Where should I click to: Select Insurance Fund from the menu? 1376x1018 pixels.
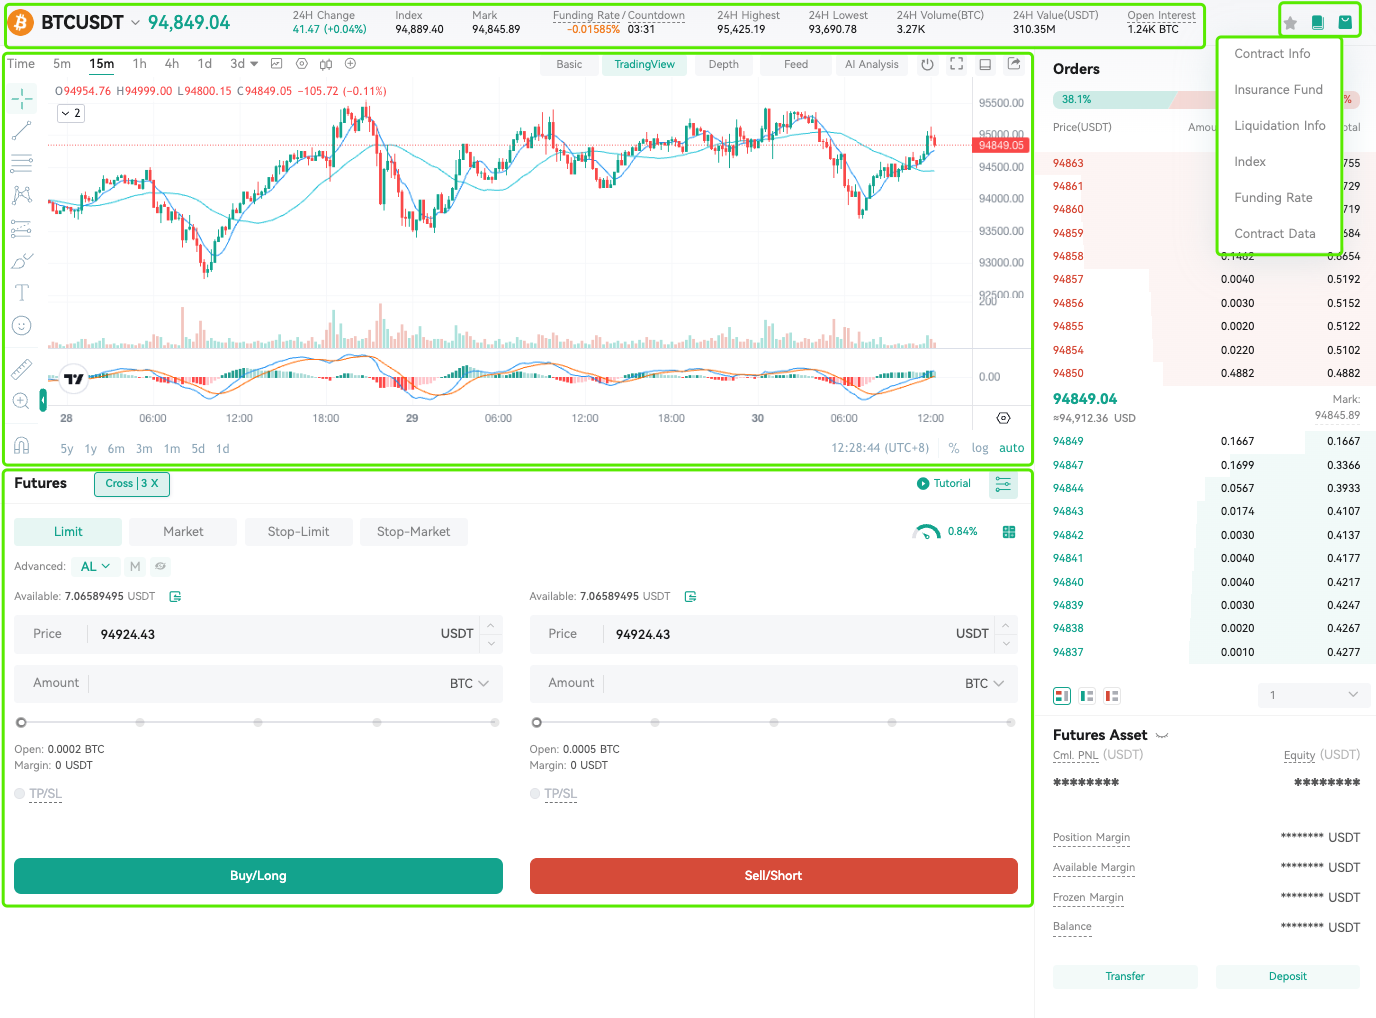pos(1278,90)
